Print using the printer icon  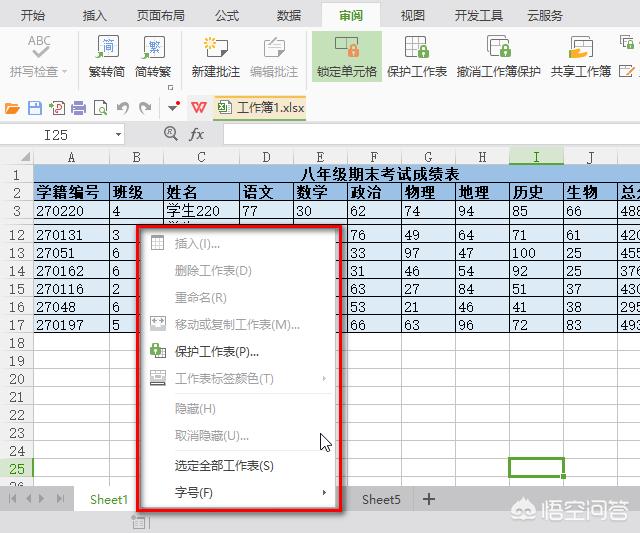coord(78,108)
